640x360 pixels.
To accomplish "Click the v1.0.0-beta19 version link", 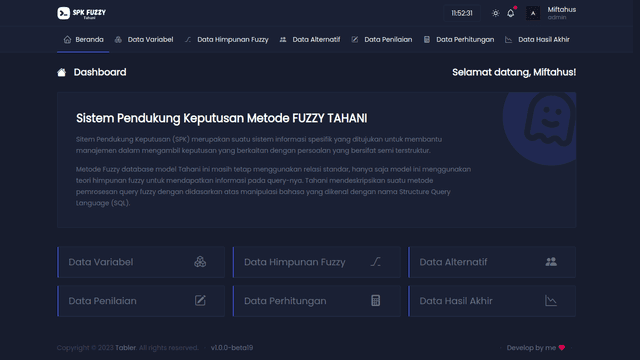I will [232, 348].
